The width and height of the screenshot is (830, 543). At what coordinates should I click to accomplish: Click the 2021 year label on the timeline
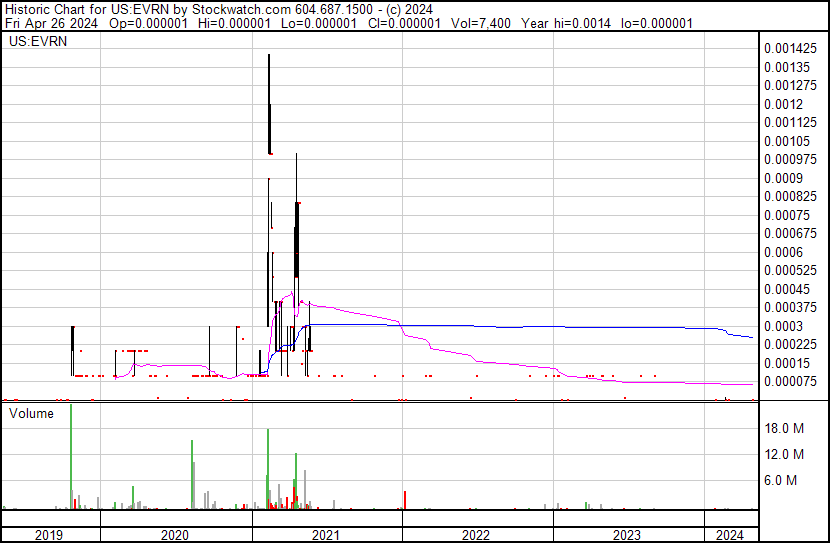click(326, 535)
